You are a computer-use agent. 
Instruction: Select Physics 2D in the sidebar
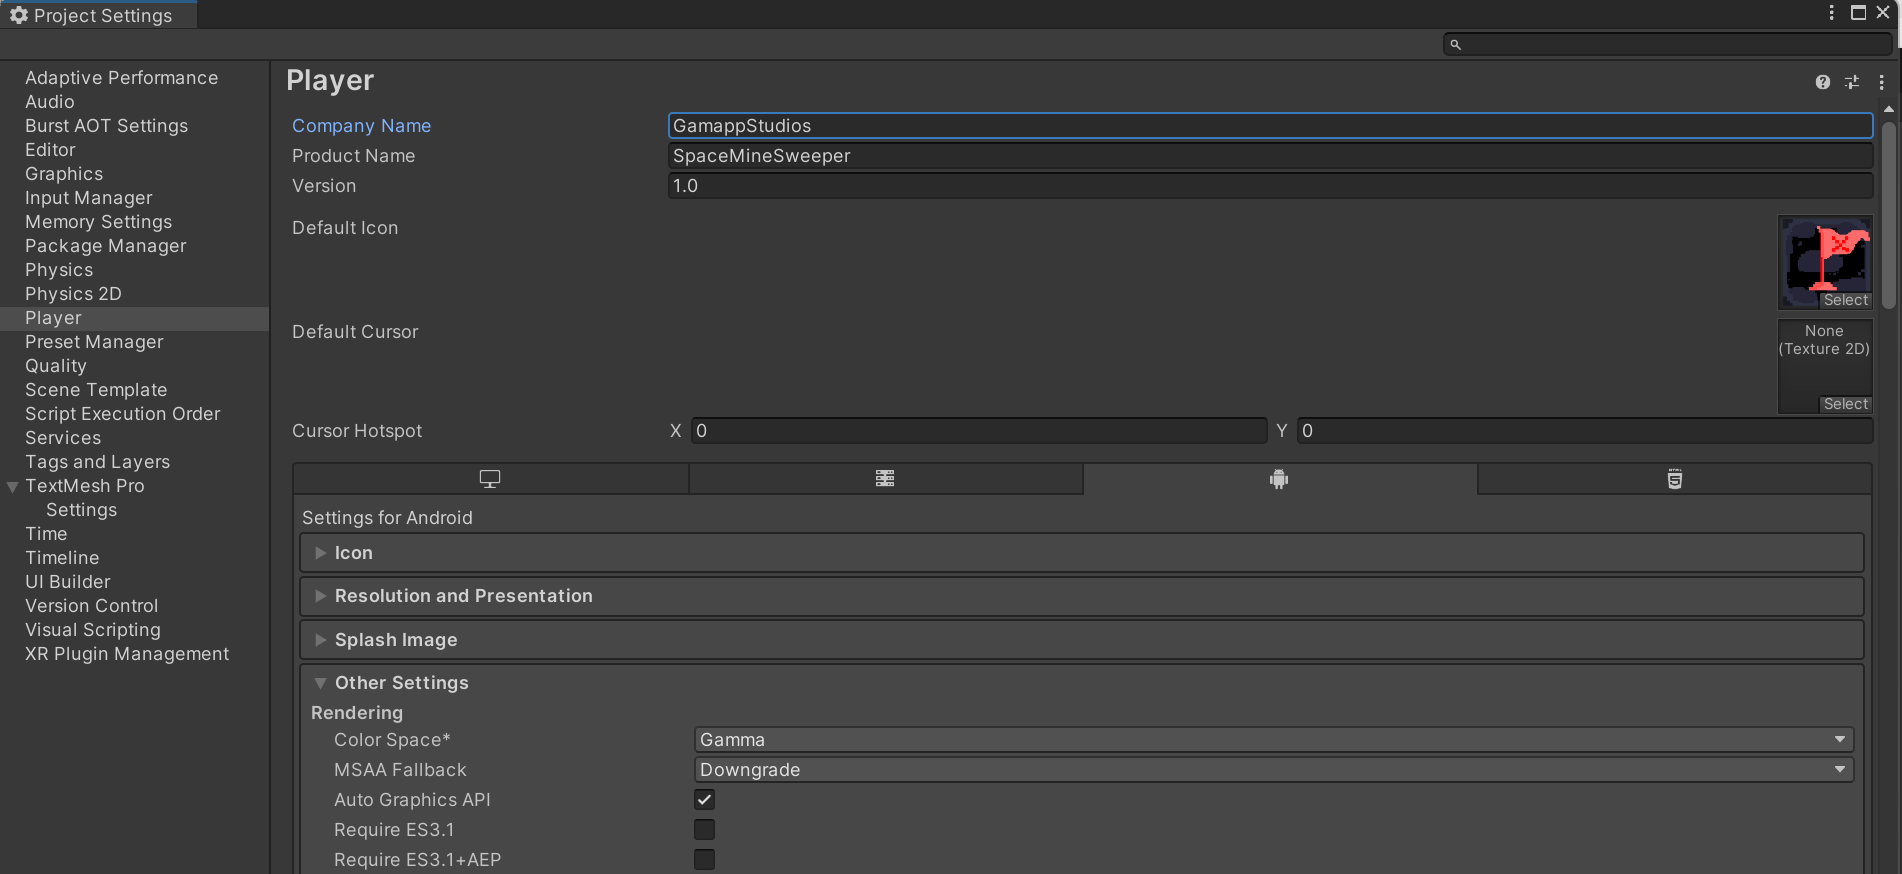pos(73,294)
